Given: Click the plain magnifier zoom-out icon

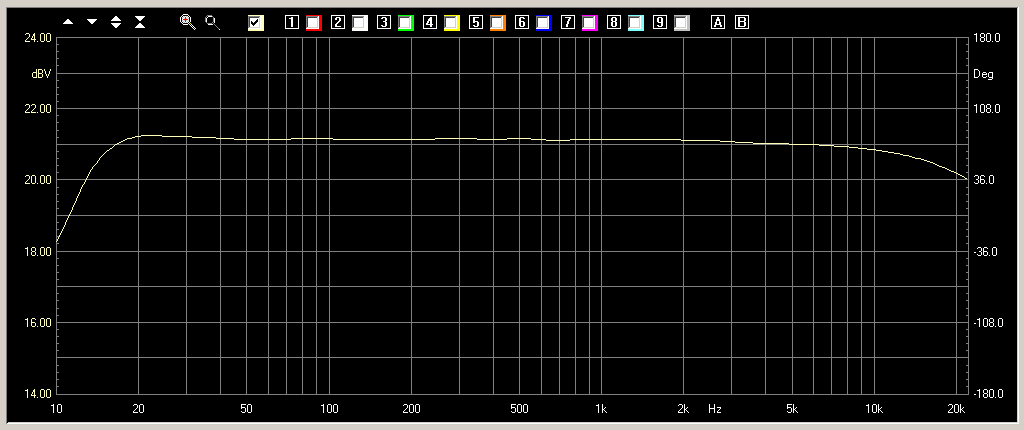Looking at the screenshot, I should click(x=212, y=22).
